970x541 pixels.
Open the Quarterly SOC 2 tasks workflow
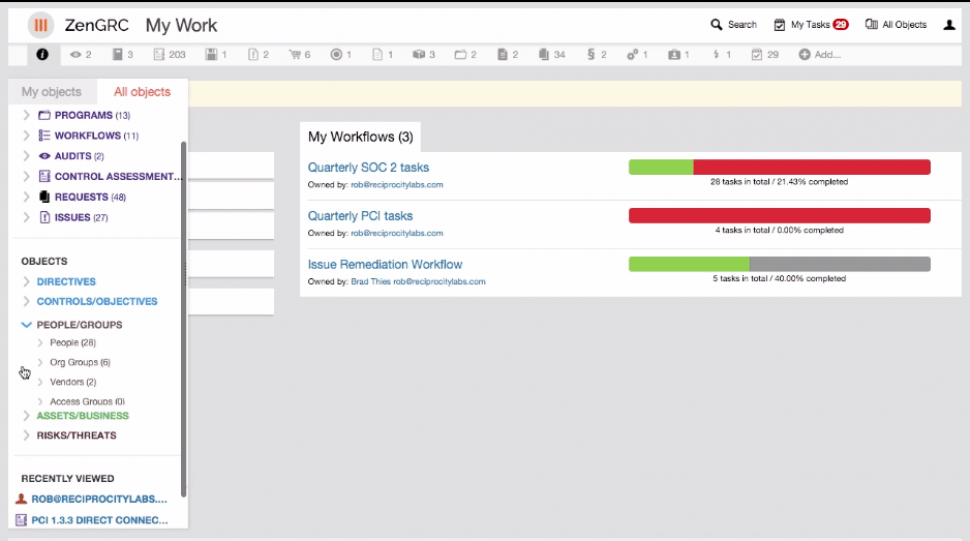pyautogui.click(x=368, y=168)
